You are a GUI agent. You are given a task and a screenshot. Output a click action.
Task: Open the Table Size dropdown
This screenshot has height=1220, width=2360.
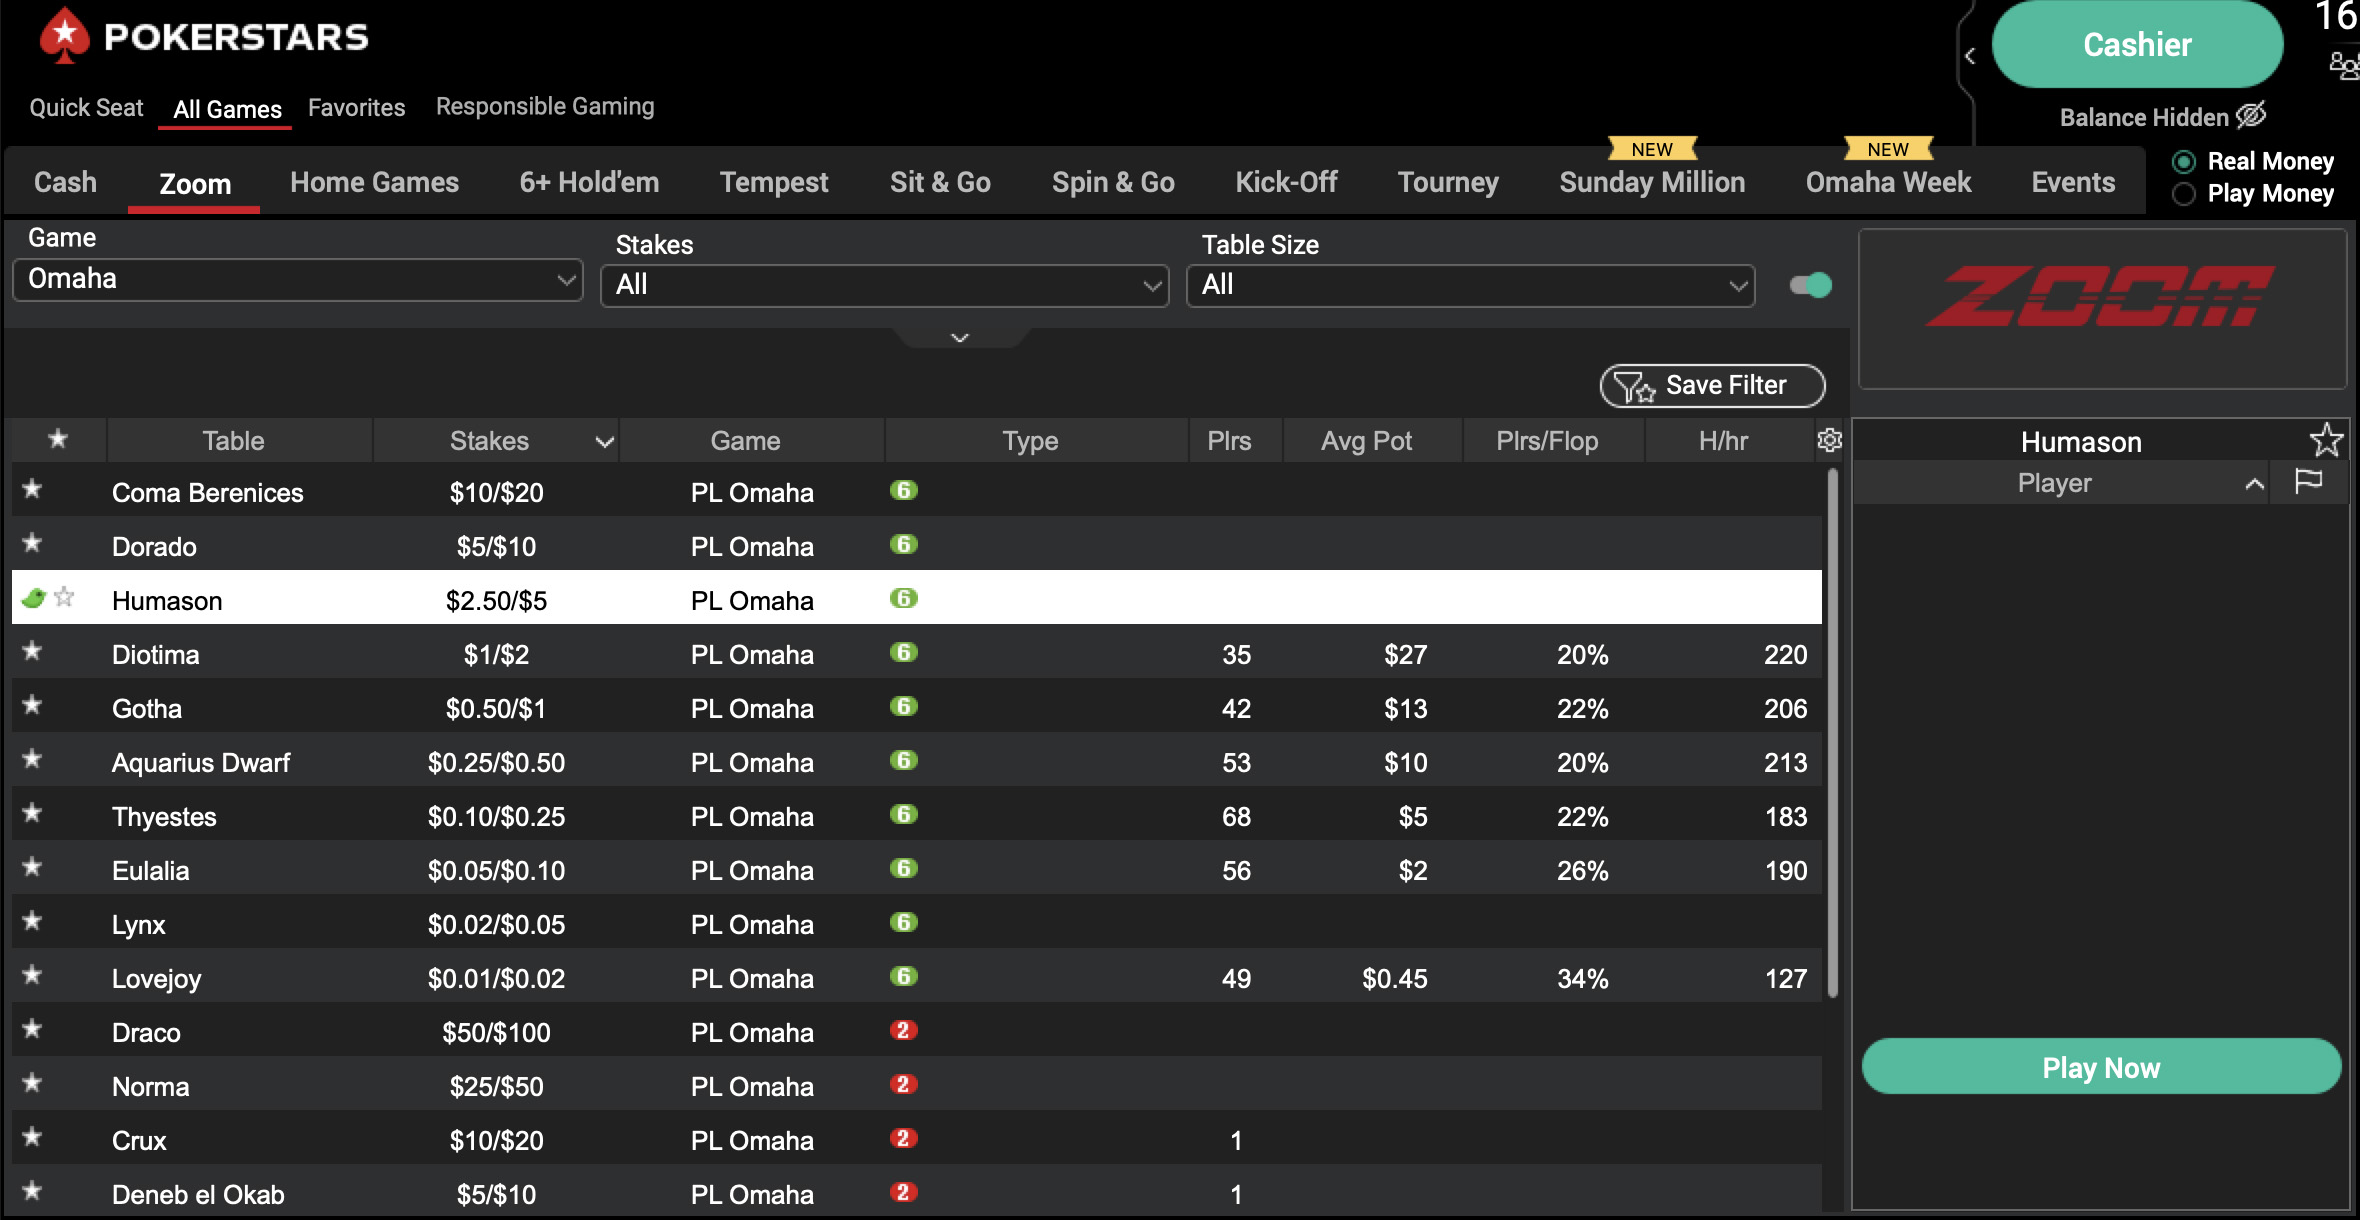click(1470, 285)
